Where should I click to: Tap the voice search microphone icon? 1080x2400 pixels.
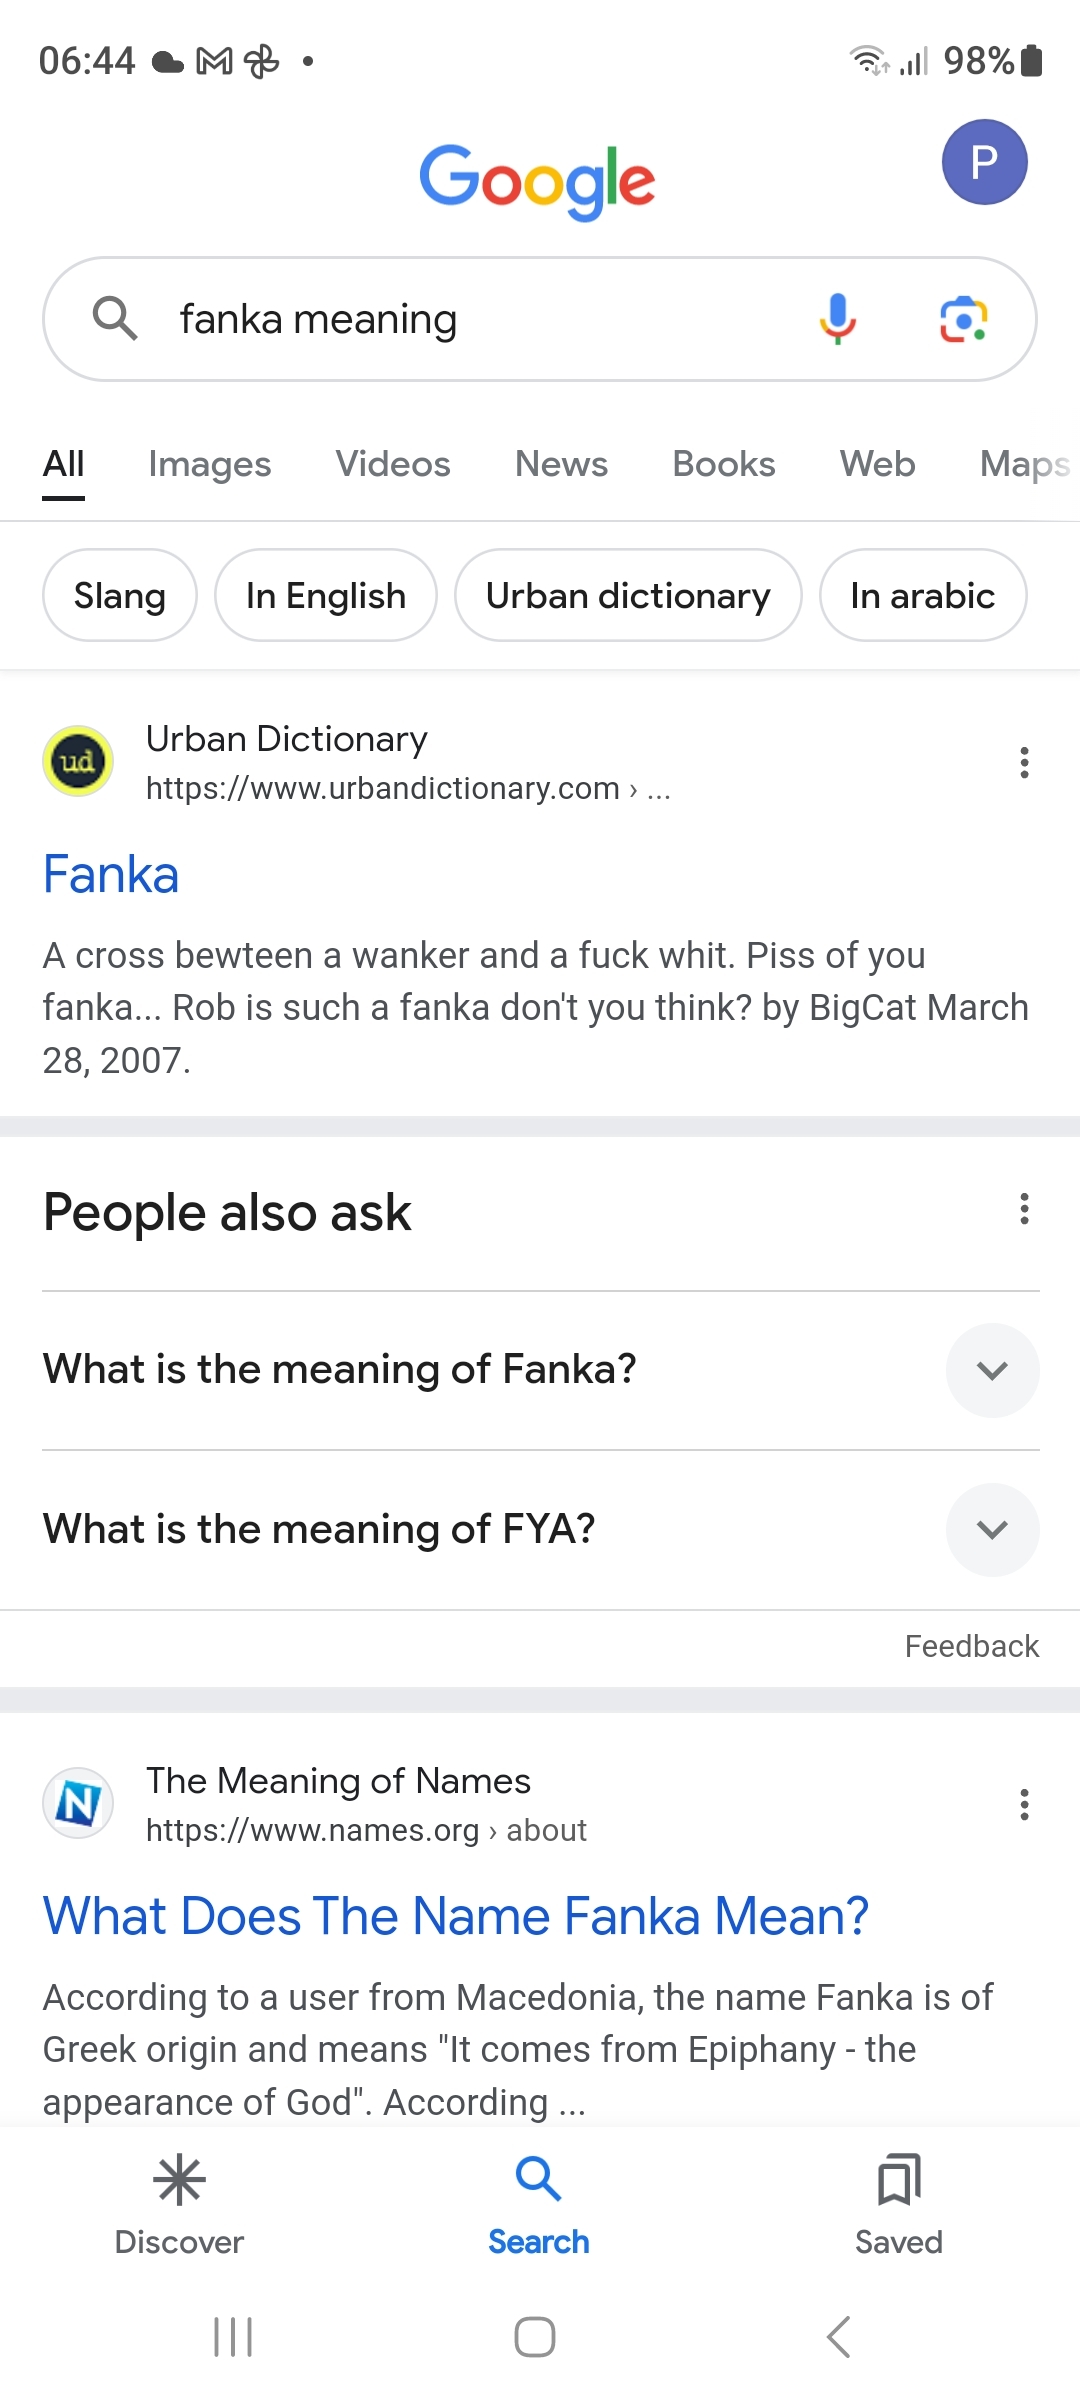[838, 319]
